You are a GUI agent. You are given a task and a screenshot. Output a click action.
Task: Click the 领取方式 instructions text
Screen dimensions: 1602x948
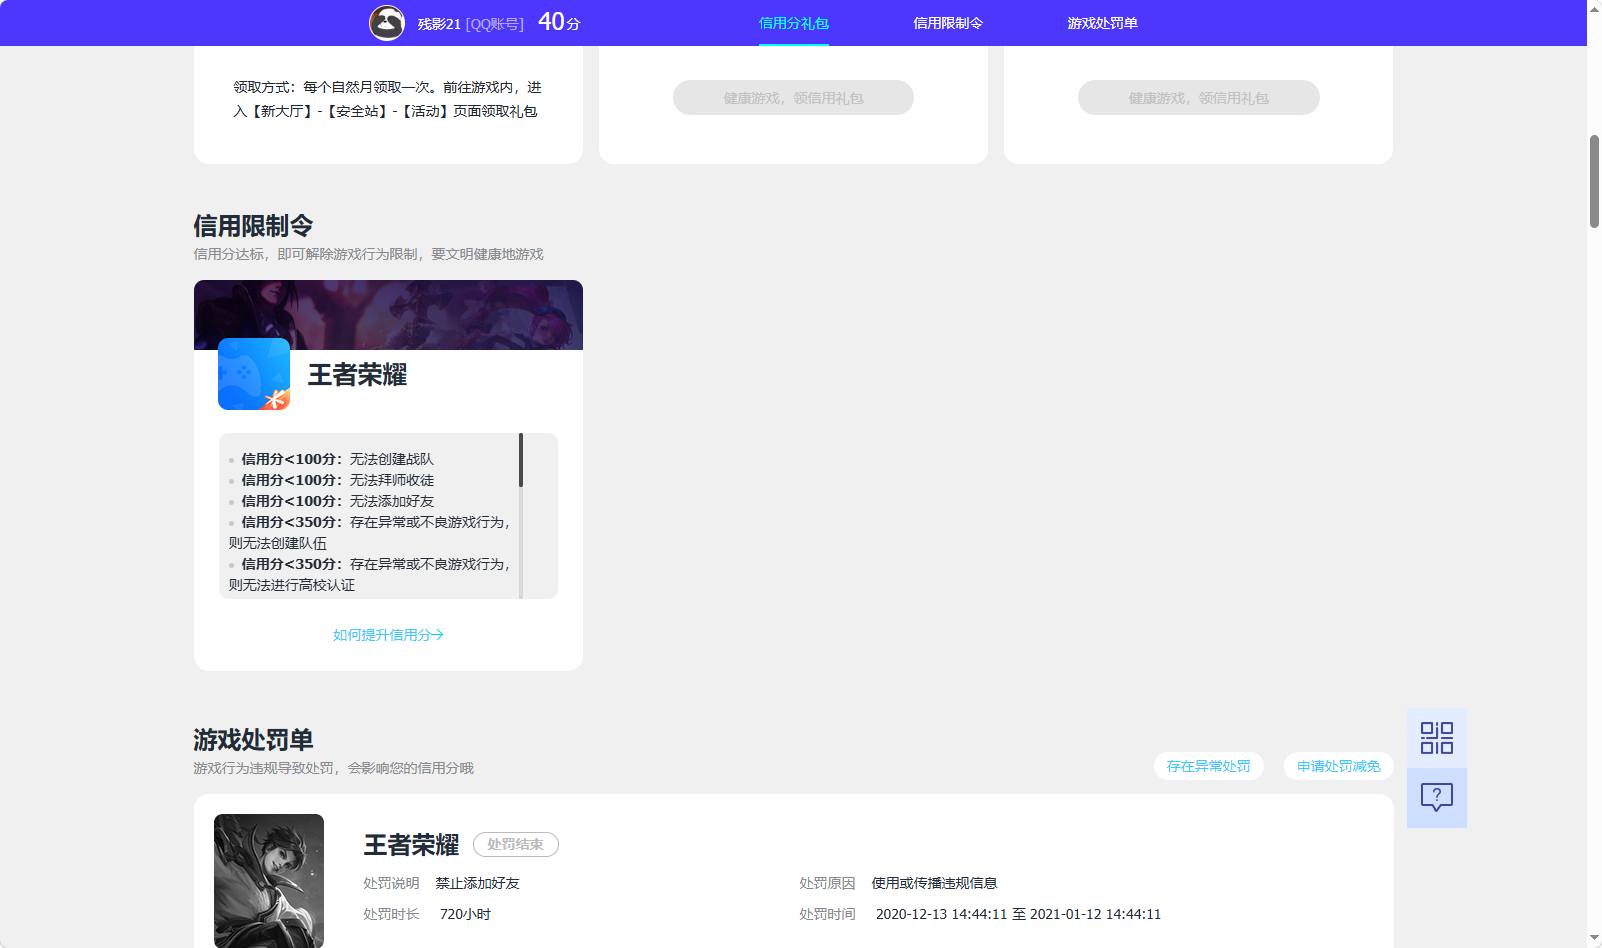tap(388, 99)
